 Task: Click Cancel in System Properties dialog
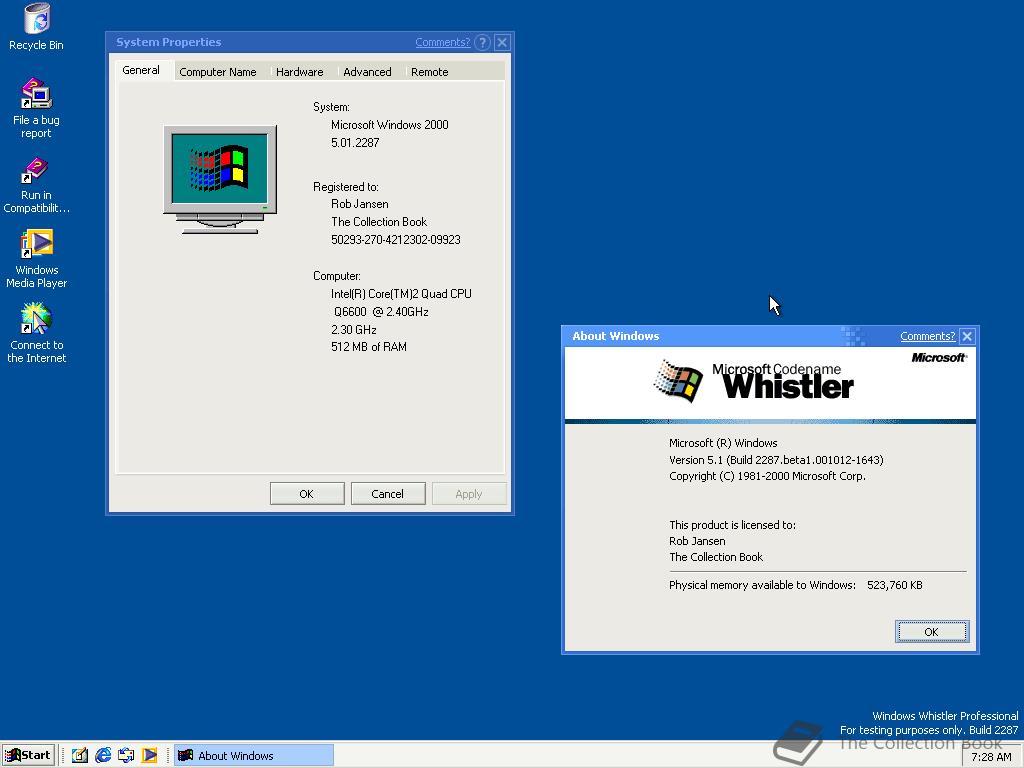coord(388,494)
